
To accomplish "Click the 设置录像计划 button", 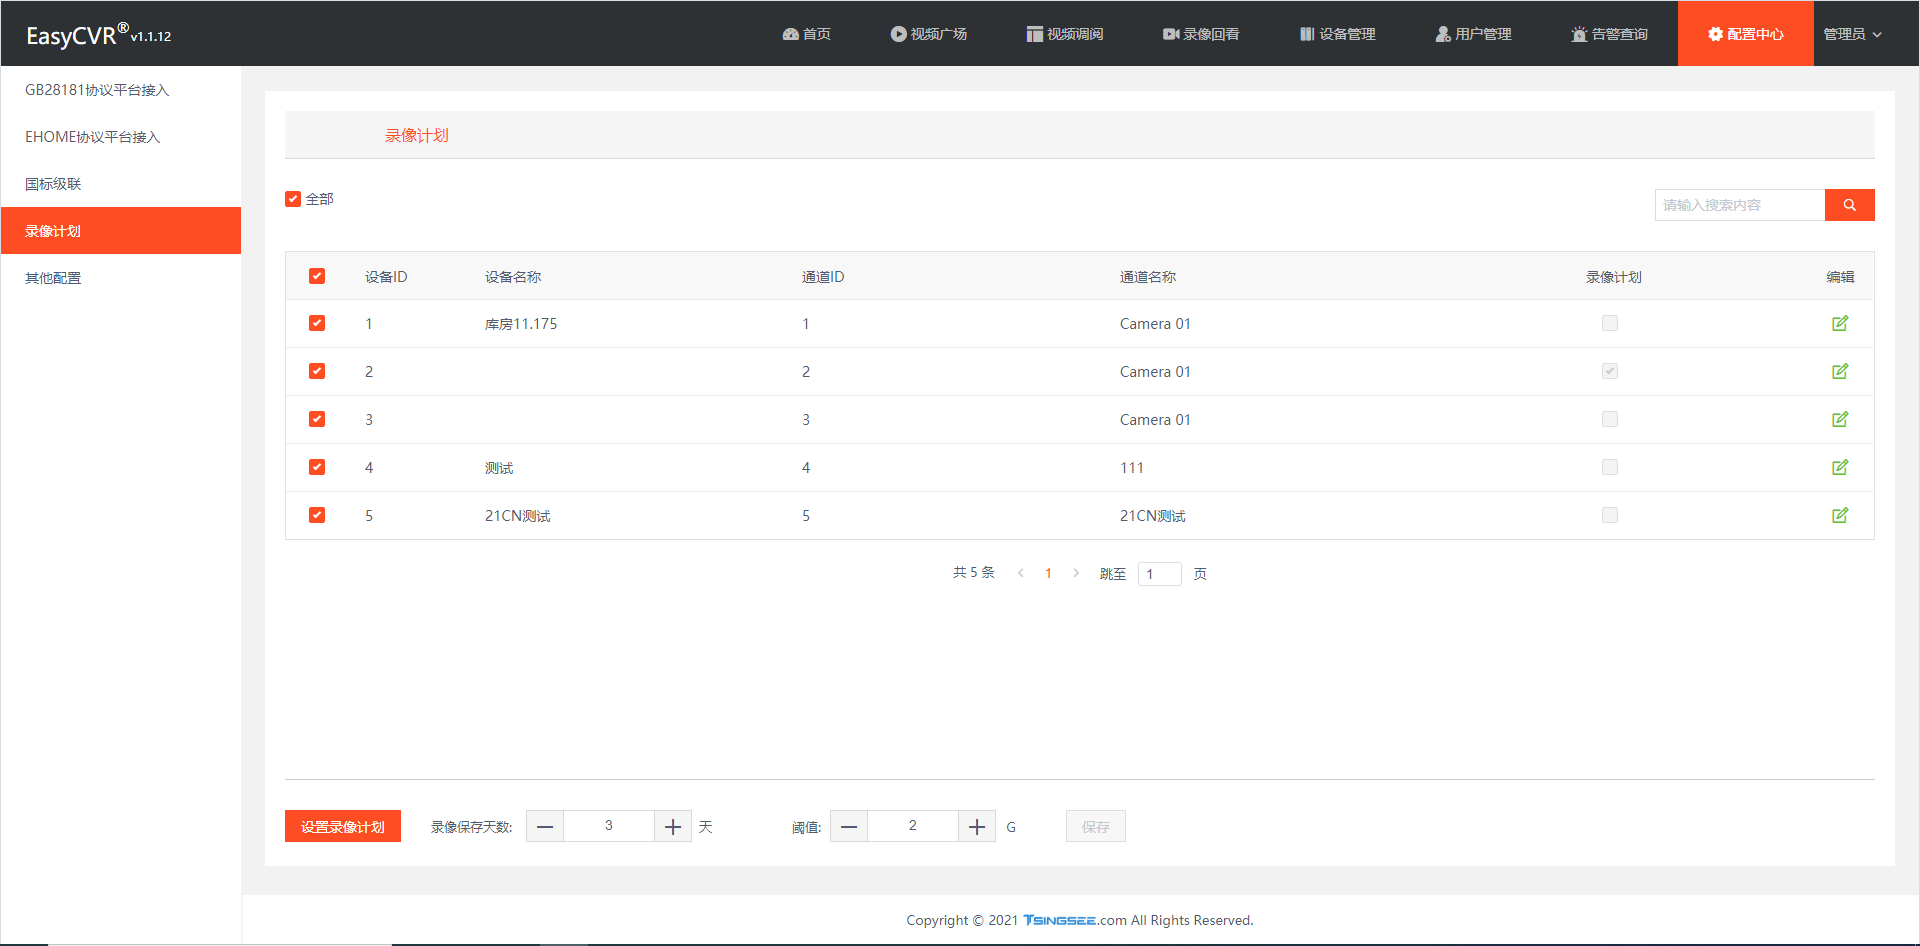I will (x=342, y=827).
